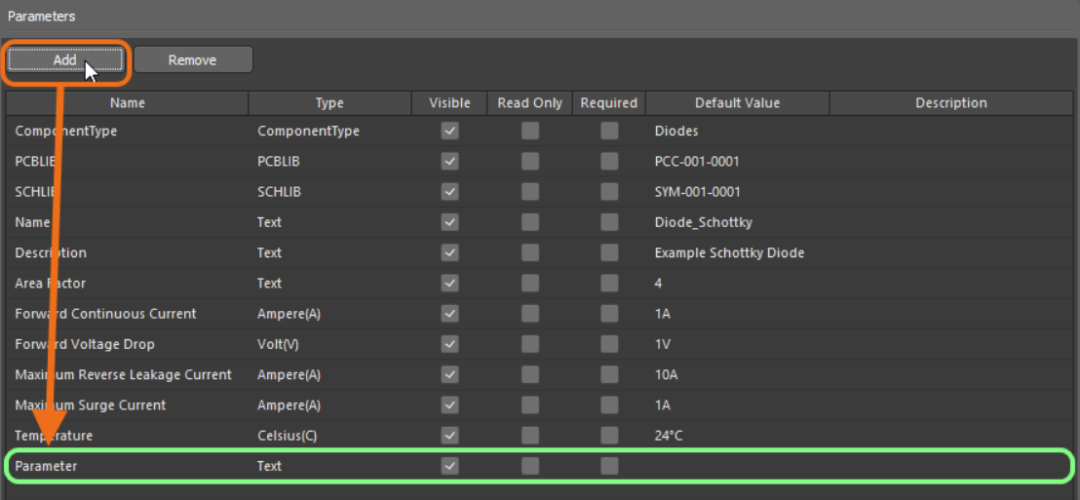Select the Maximum Surge Current name cell
The height and width of the screenshot is (500, 1080).
(127, 405)
